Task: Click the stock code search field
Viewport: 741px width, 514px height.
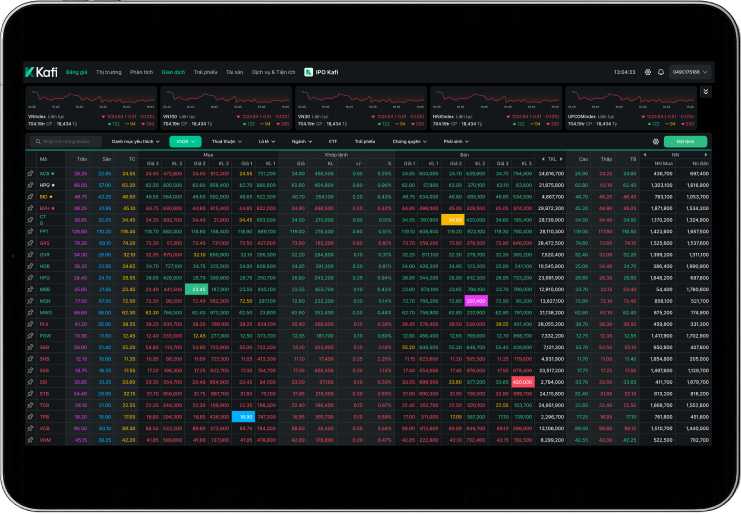Action: 66,142
